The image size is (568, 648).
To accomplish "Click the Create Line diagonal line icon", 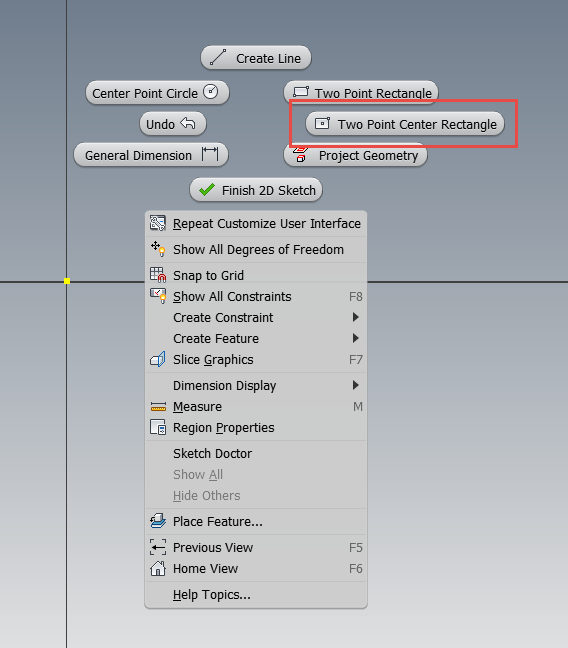I will pos(218,57).
